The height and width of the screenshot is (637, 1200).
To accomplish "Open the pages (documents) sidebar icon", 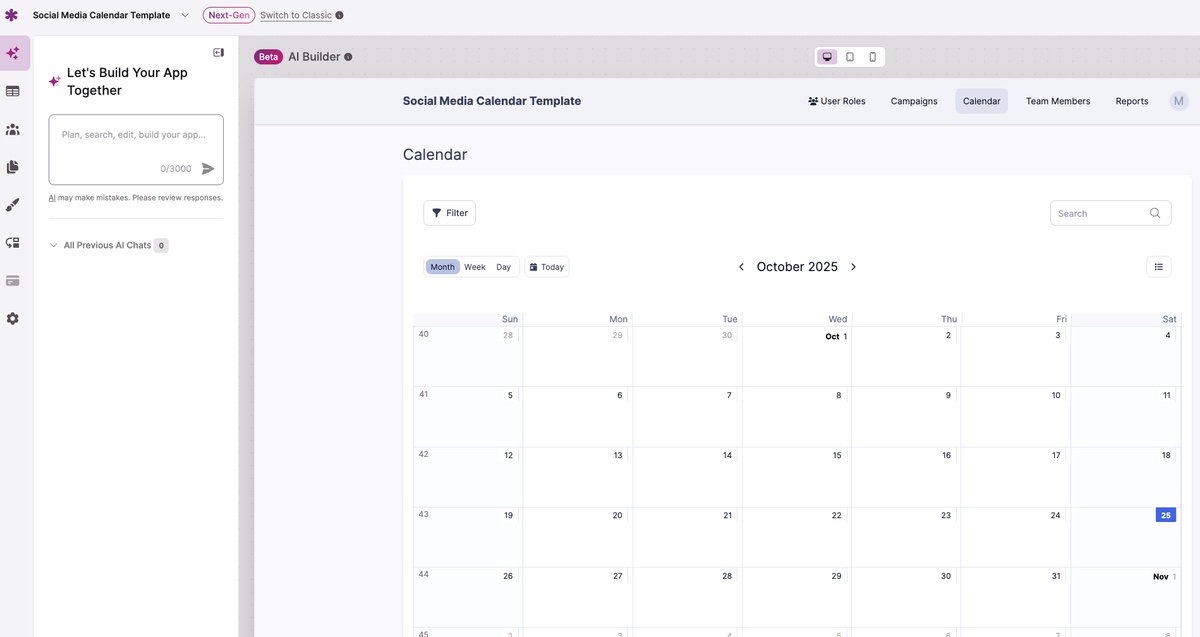I will tap(13, 167).
